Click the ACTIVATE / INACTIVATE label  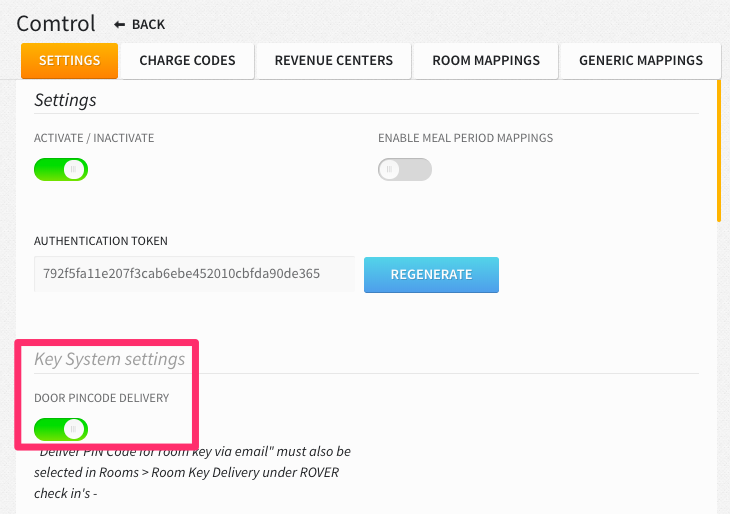pos(94,138)
